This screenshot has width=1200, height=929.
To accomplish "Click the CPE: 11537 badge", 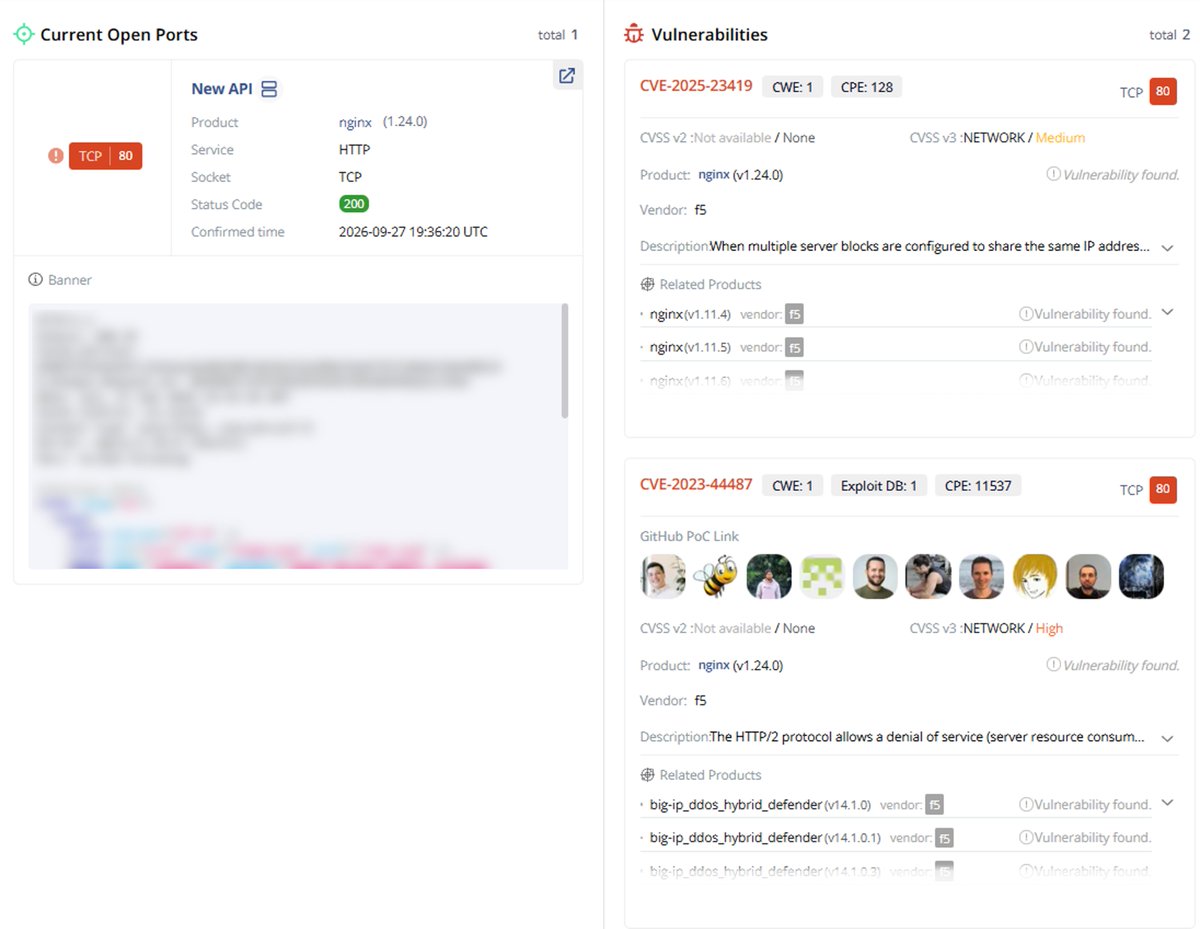I will (978, 486).
